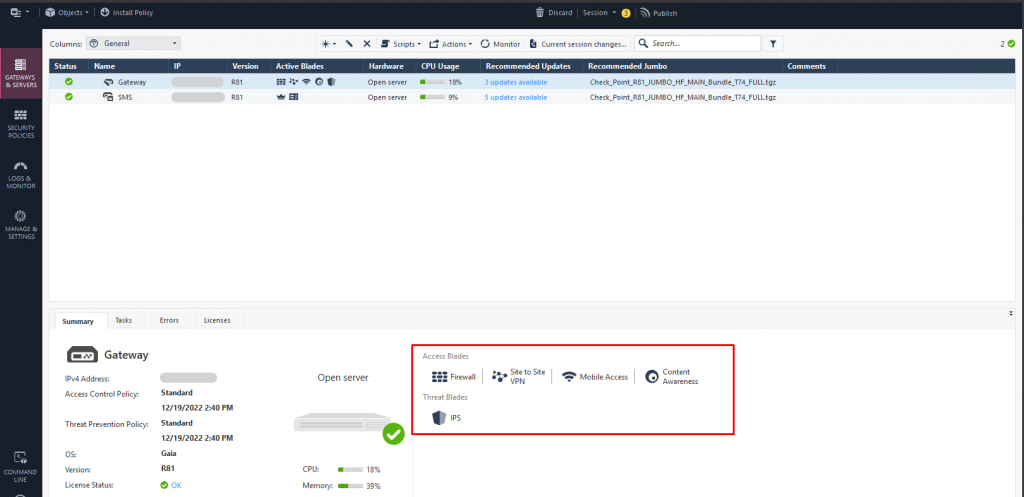Click the delete X icon in the toolbar
This screenshot has height=497, width=1024.
[367, 44]
